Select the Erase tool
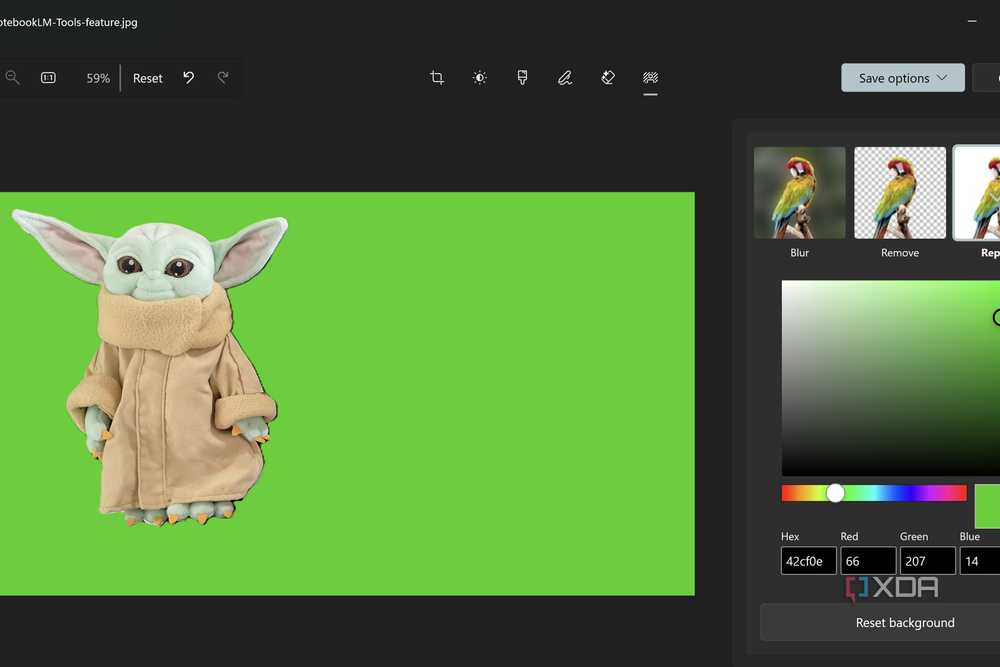Viewport: 1000px width, 667px height. 608,78
